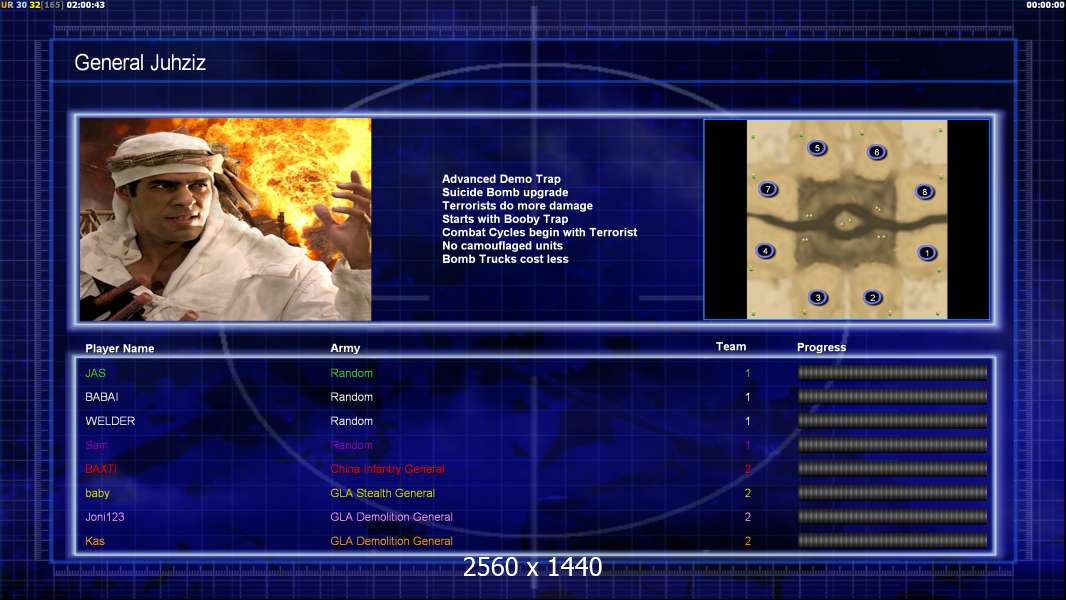Image resolution: width=1066 pixels, height=600 pixels.
Task: Click No camouflaged units text
Action: 502,245
